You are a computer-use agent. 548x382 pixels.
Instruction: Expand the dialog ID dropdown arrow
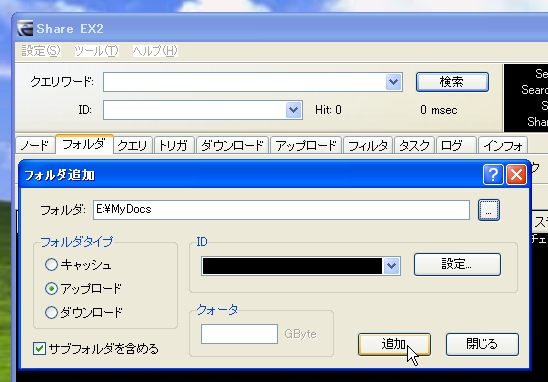391,266
